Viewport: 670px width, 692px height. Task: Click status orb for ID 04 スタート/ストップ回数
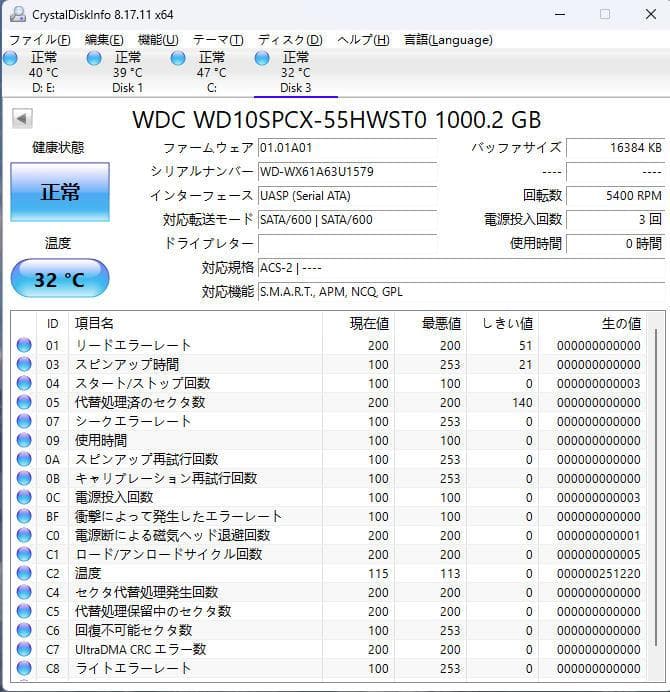pyautogui.click(x=24, y=383)
